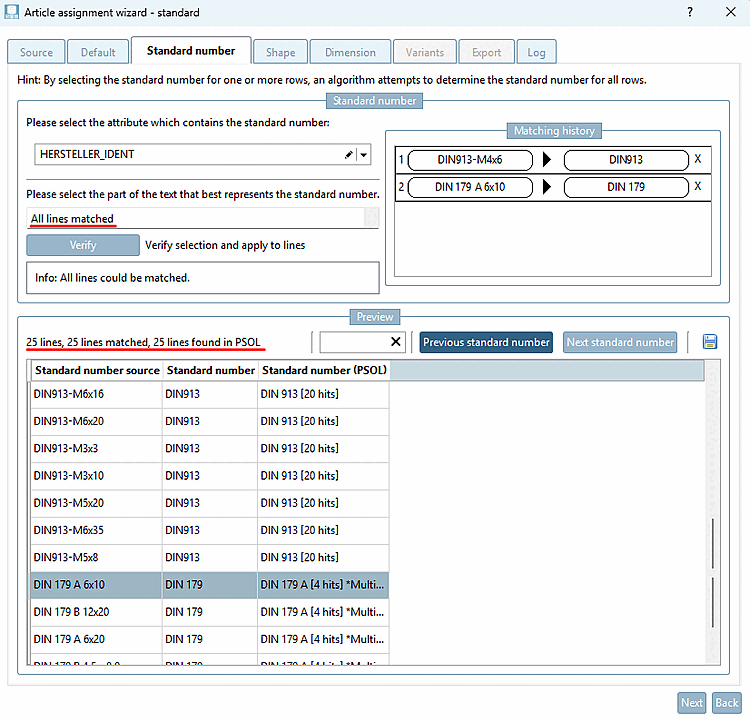Click the arrow icon in history row DIN913-M4x6
Image resolution: width=750 pixels, height=722 pixels.
tap(547, 159)
